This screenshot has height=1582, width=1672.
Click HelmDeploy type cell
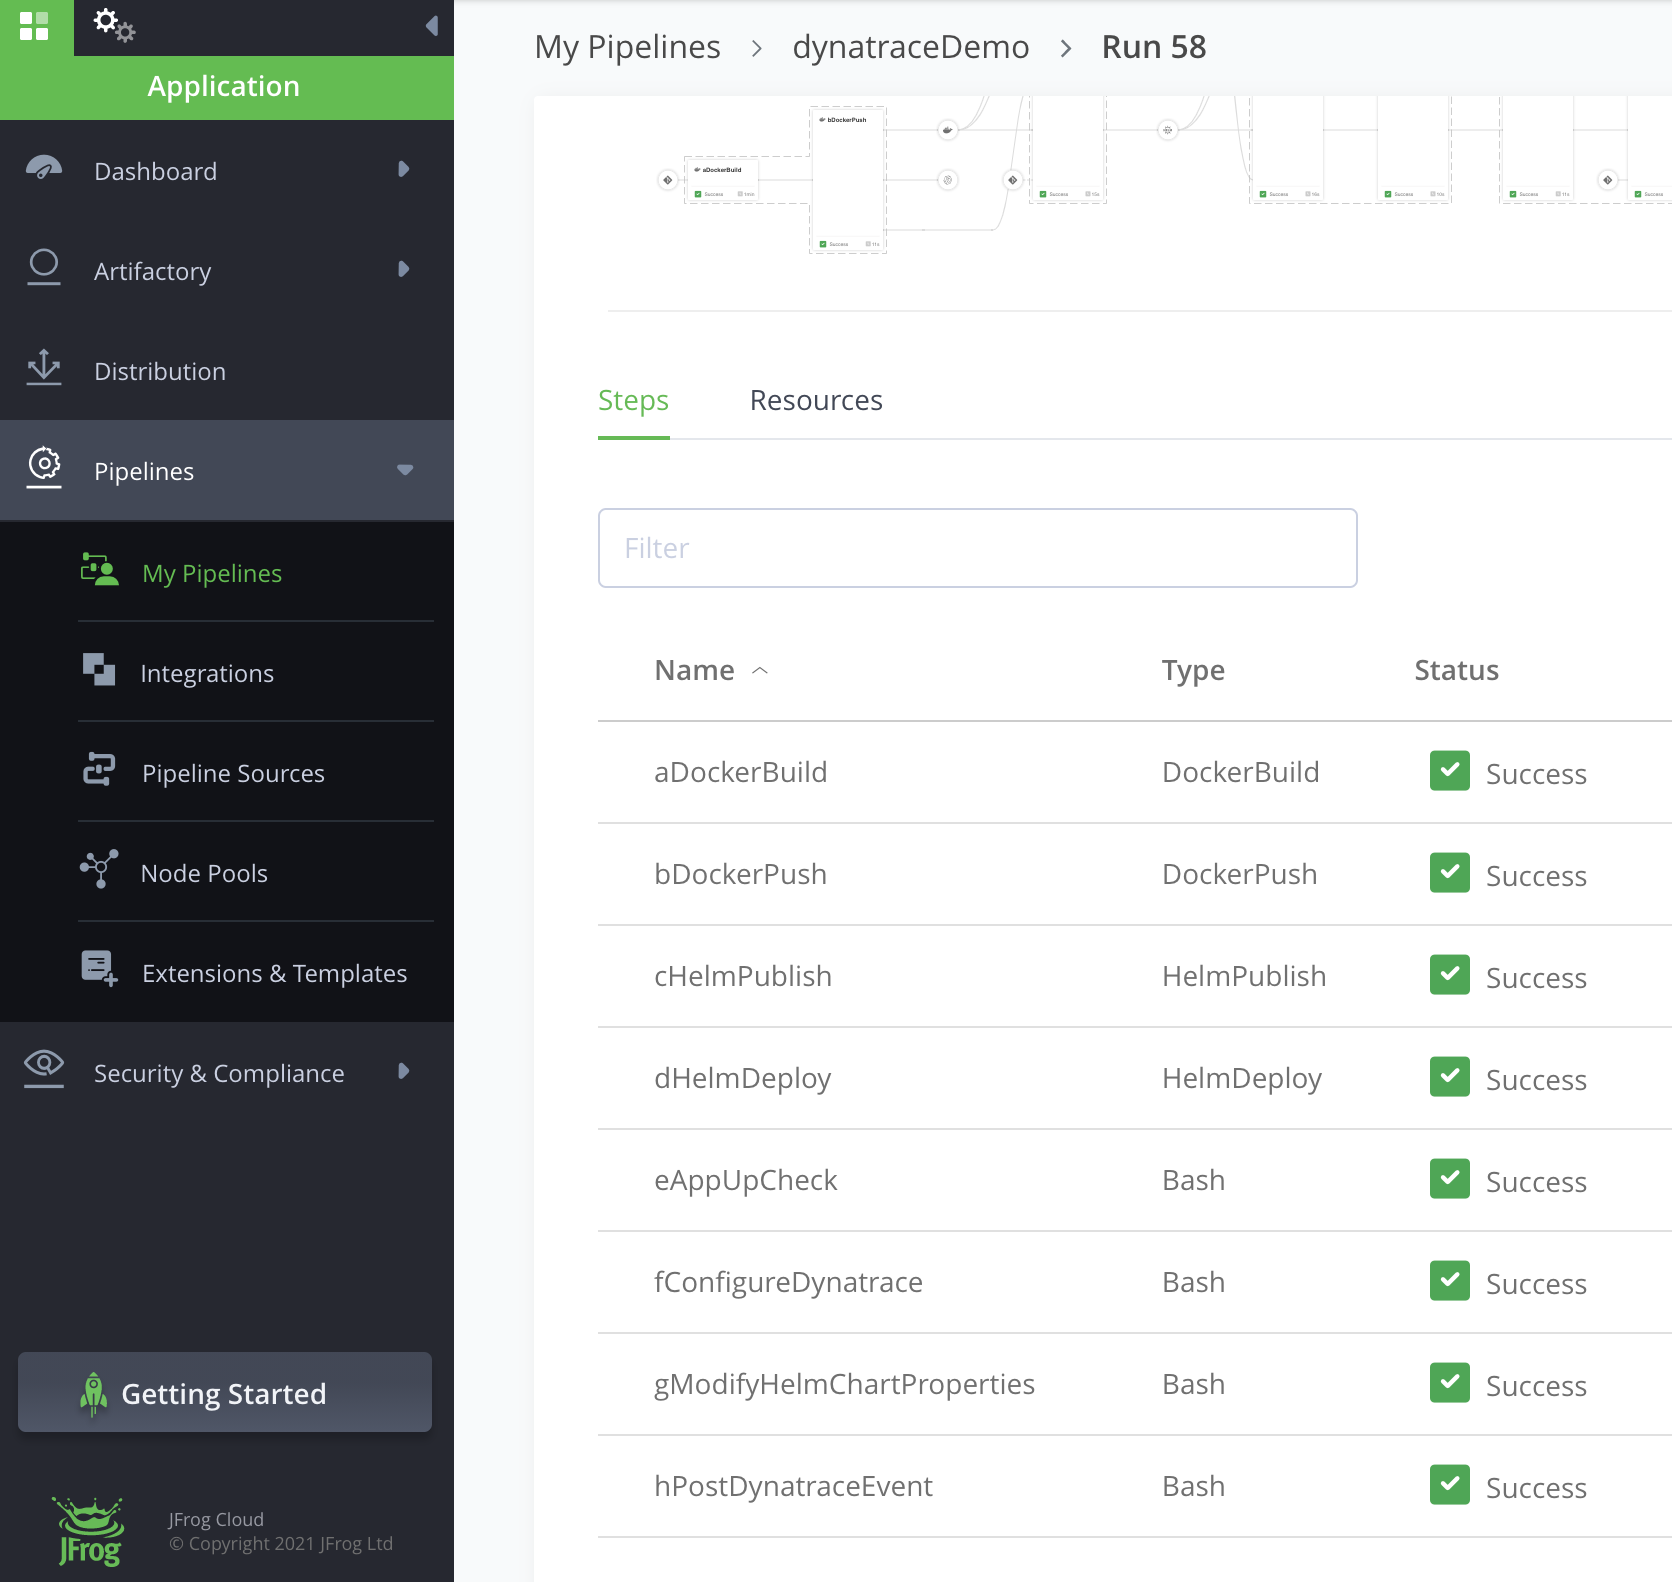click(x=1242, y=1079)
